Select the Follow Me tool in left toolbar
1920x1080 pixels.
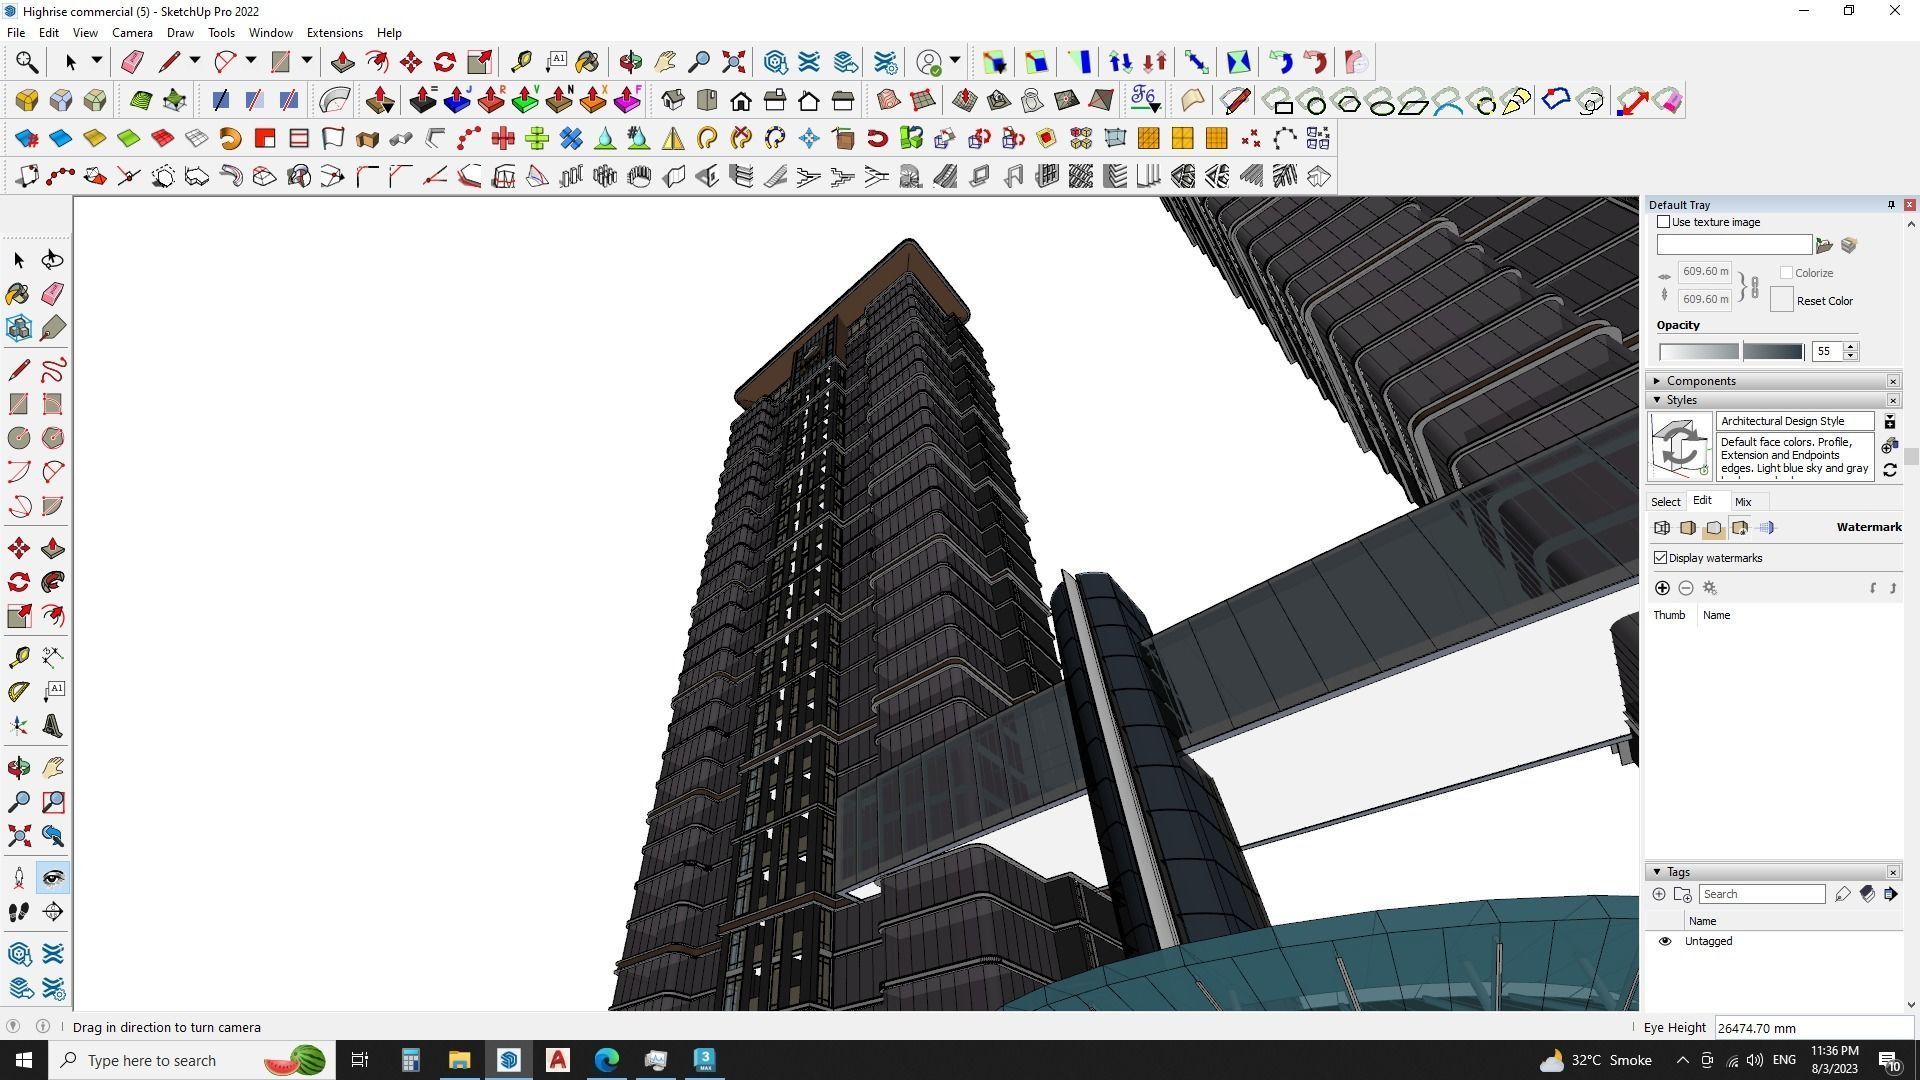[x=53, y=582]
